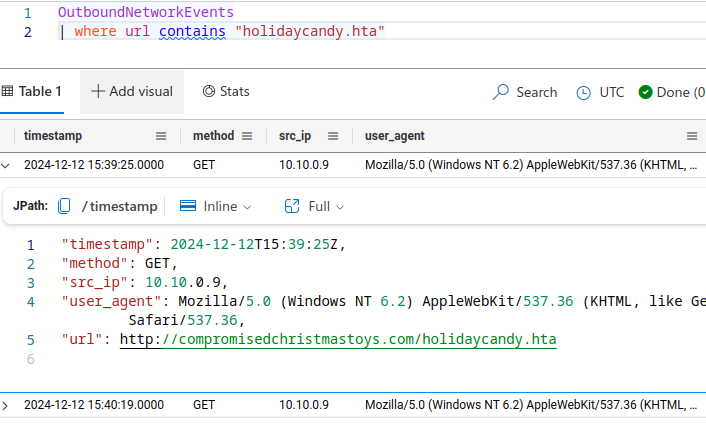Click the UTC clock icon
The width and height of the screenshot is (706, 442).
584,92
